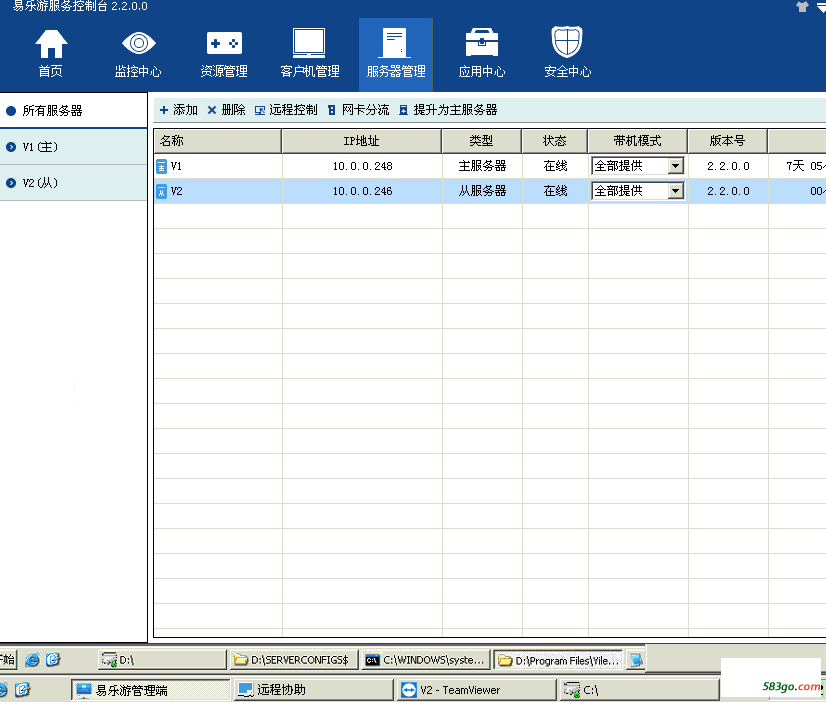Select IP cell 10.0.0.246
The width and height of the screenshot is (826, 702).
click(362, 191)
